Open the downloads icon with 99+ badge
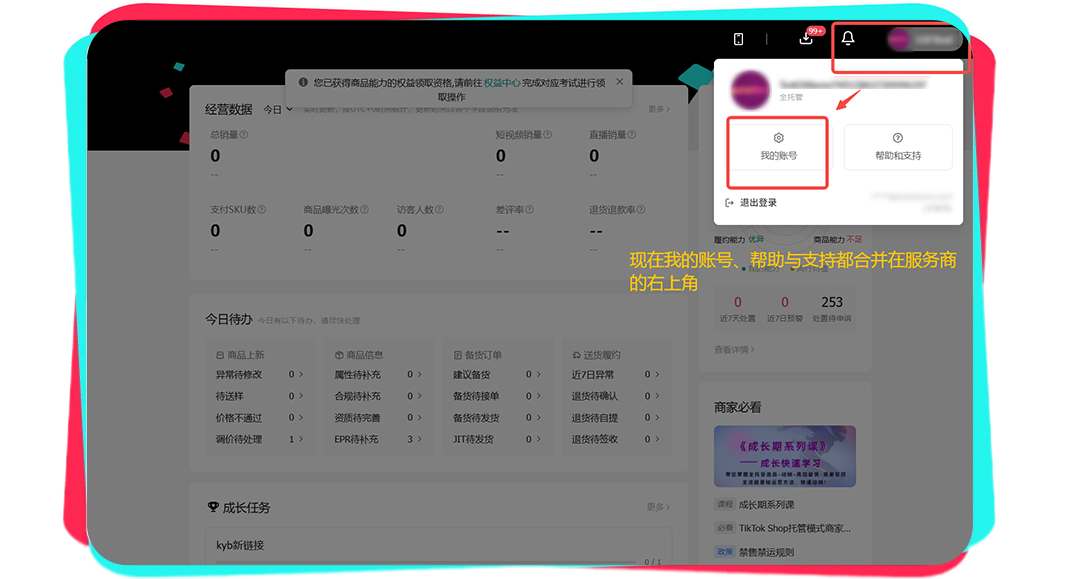Viewport: 1078px width, 579px height. pyautogui.click(x=805, y=37)
